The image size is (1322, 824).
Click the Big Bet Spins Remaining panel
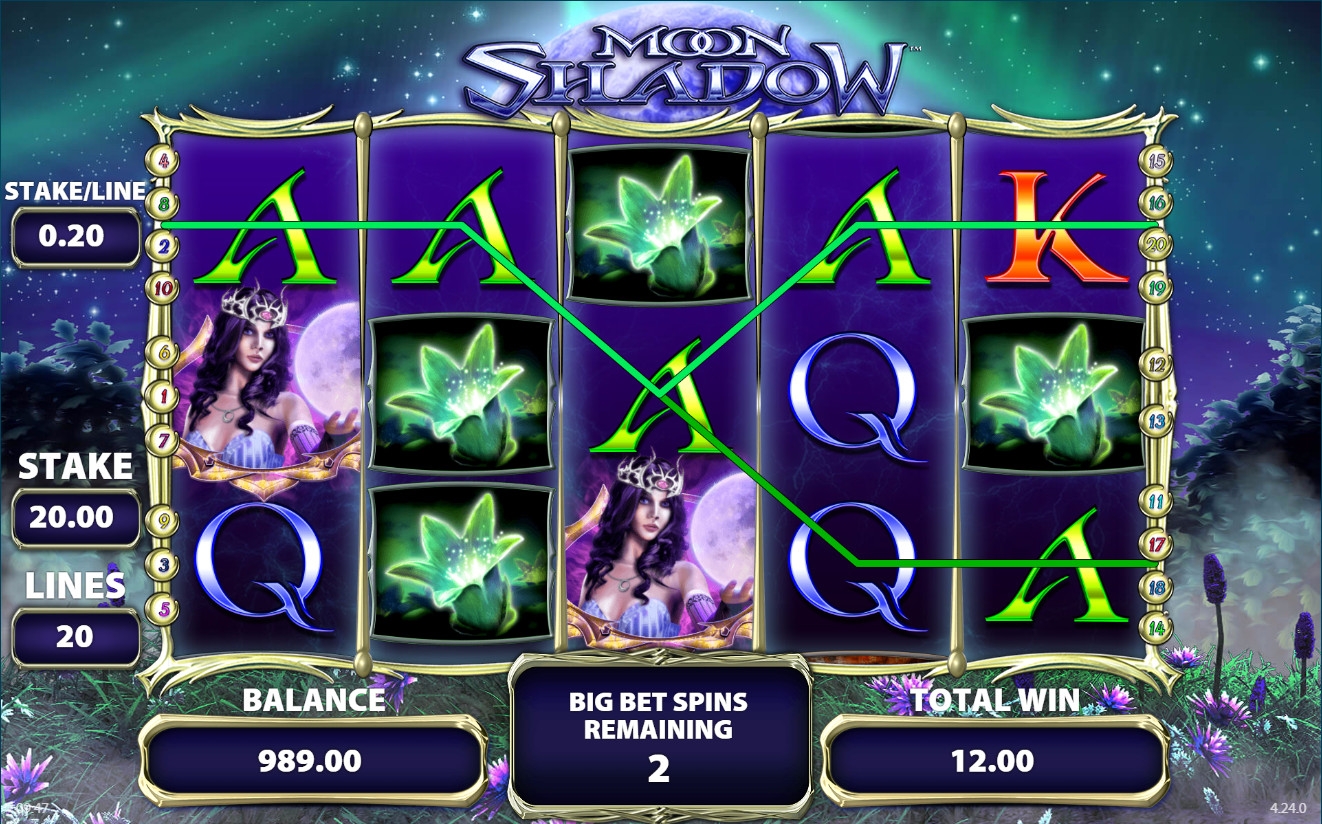(659, 735)
